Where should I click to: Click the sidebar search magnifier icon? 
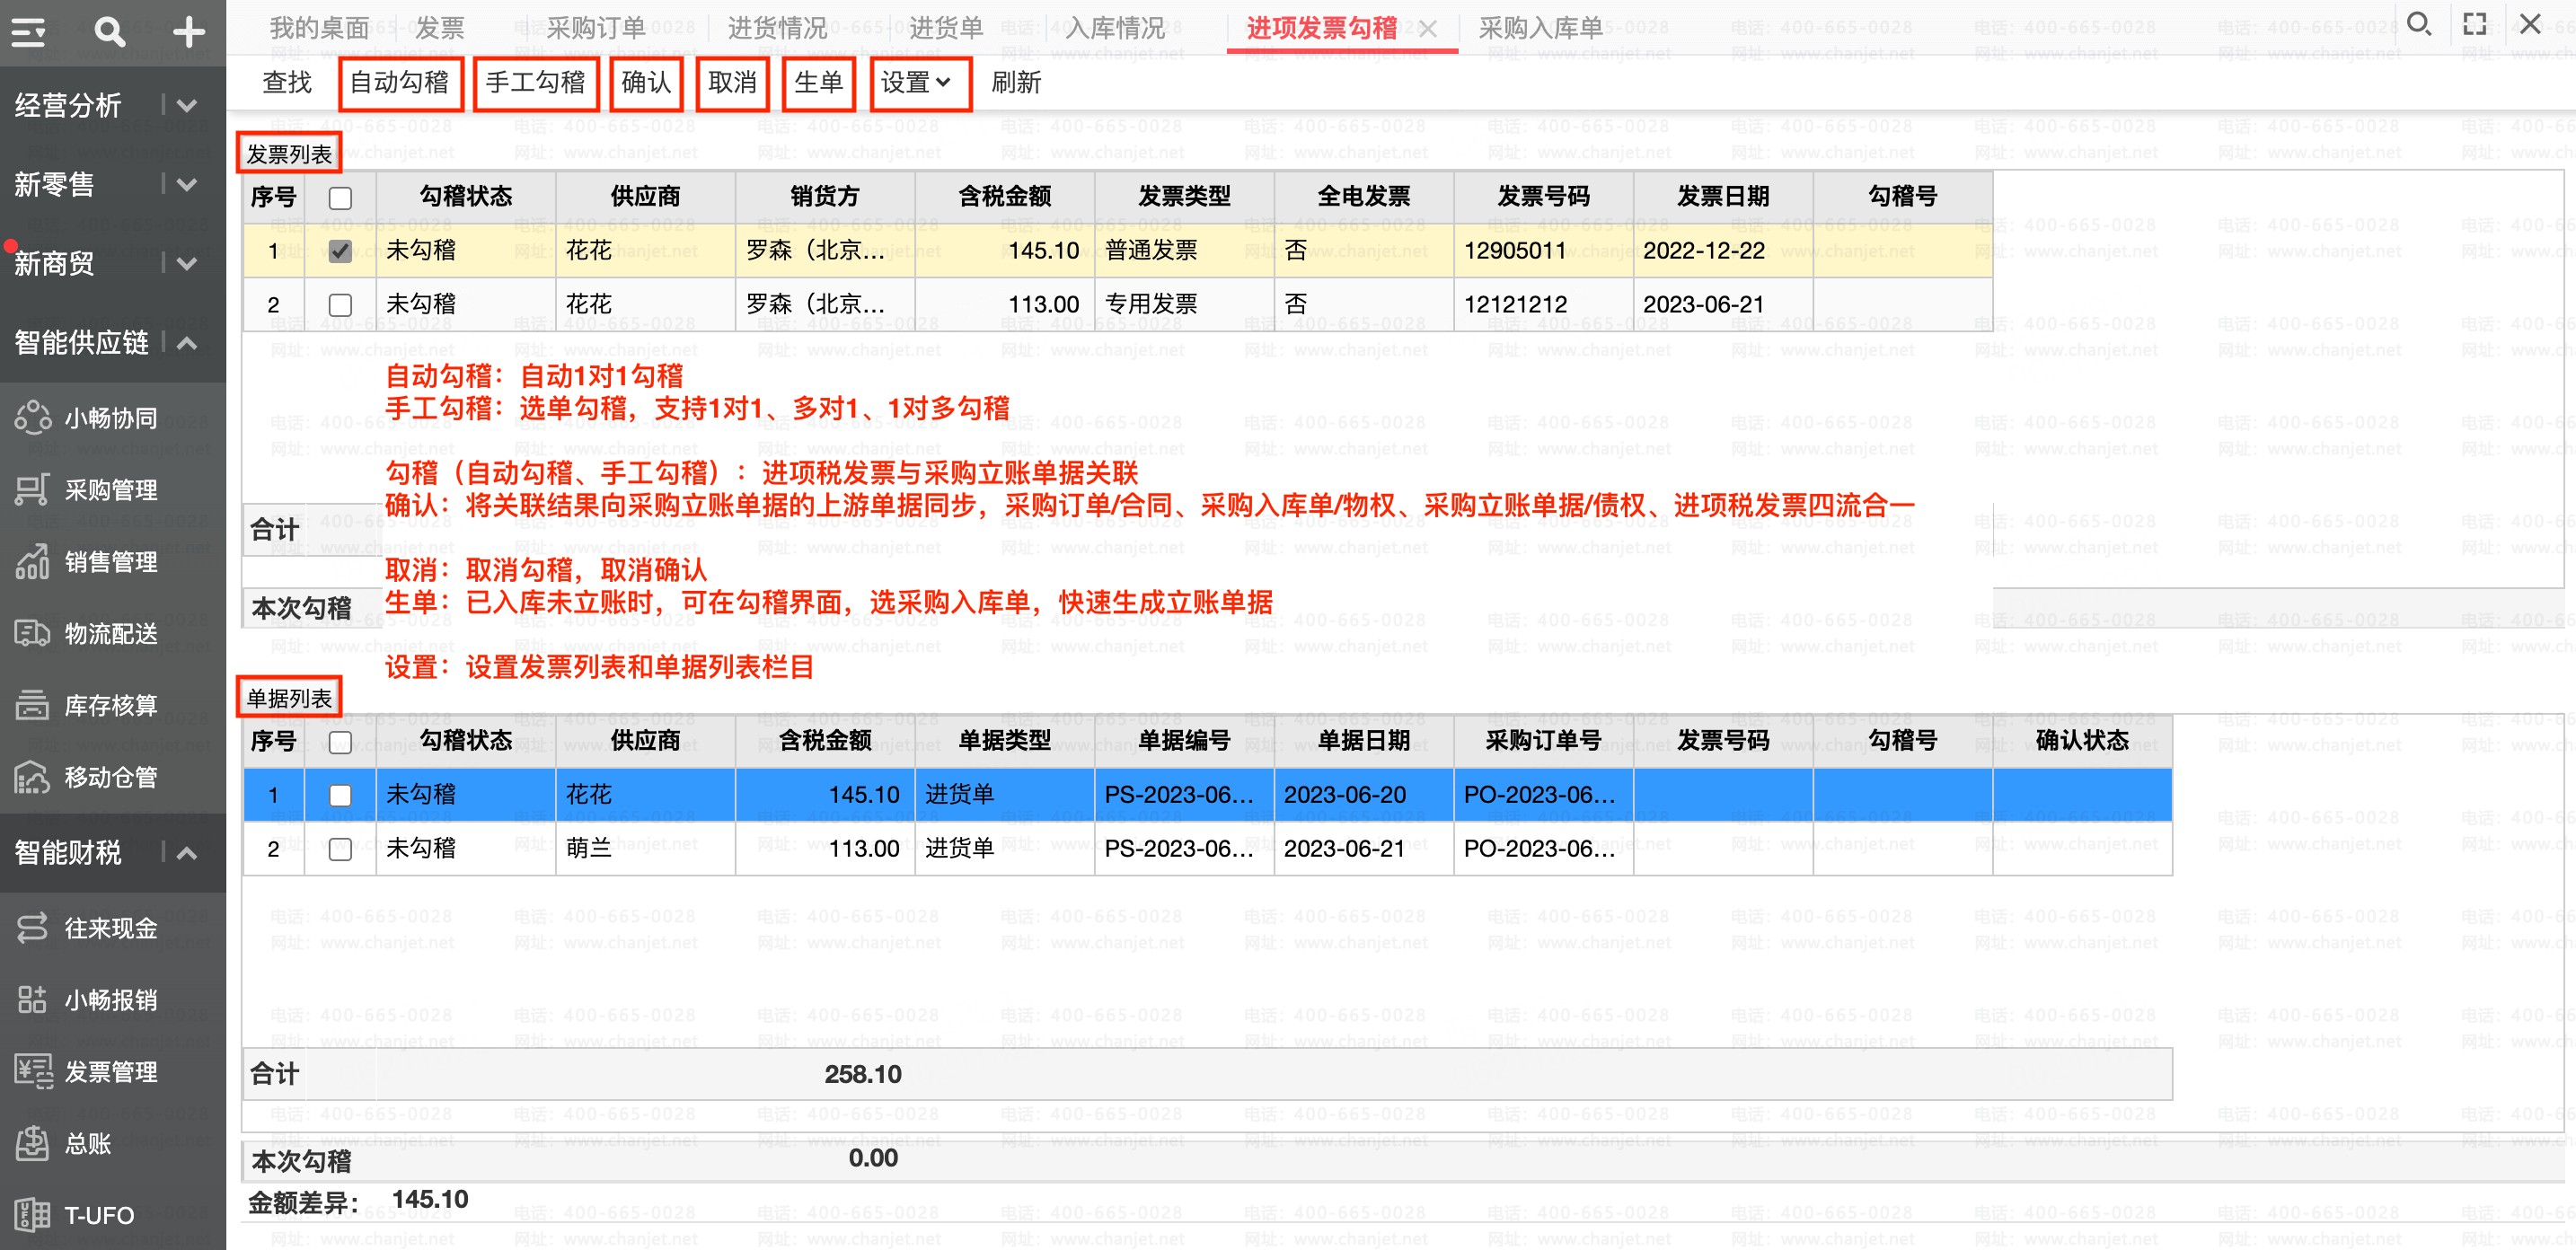tap(108, 32)
